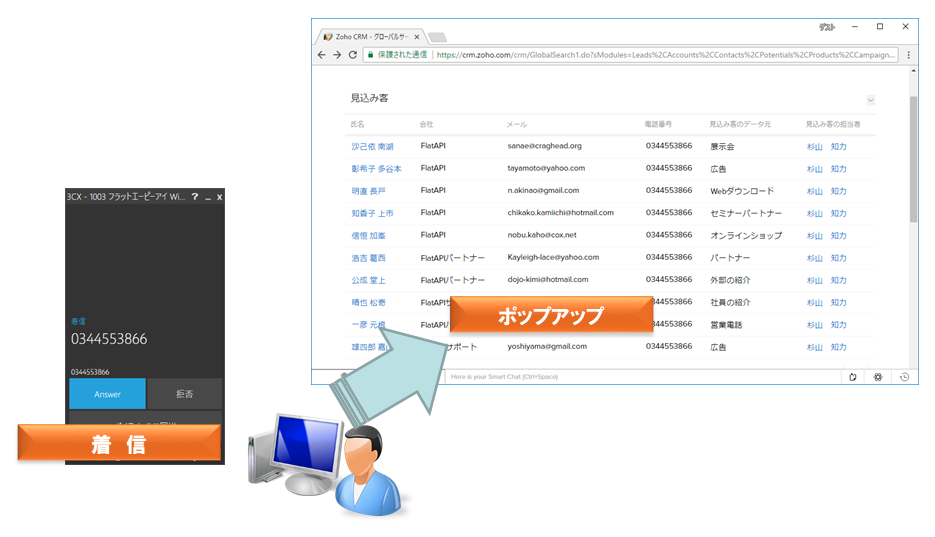This screenshot has width=935, height=537.
Task: Click the 見込み客 section heading
Action: click(x=369, y=98)
